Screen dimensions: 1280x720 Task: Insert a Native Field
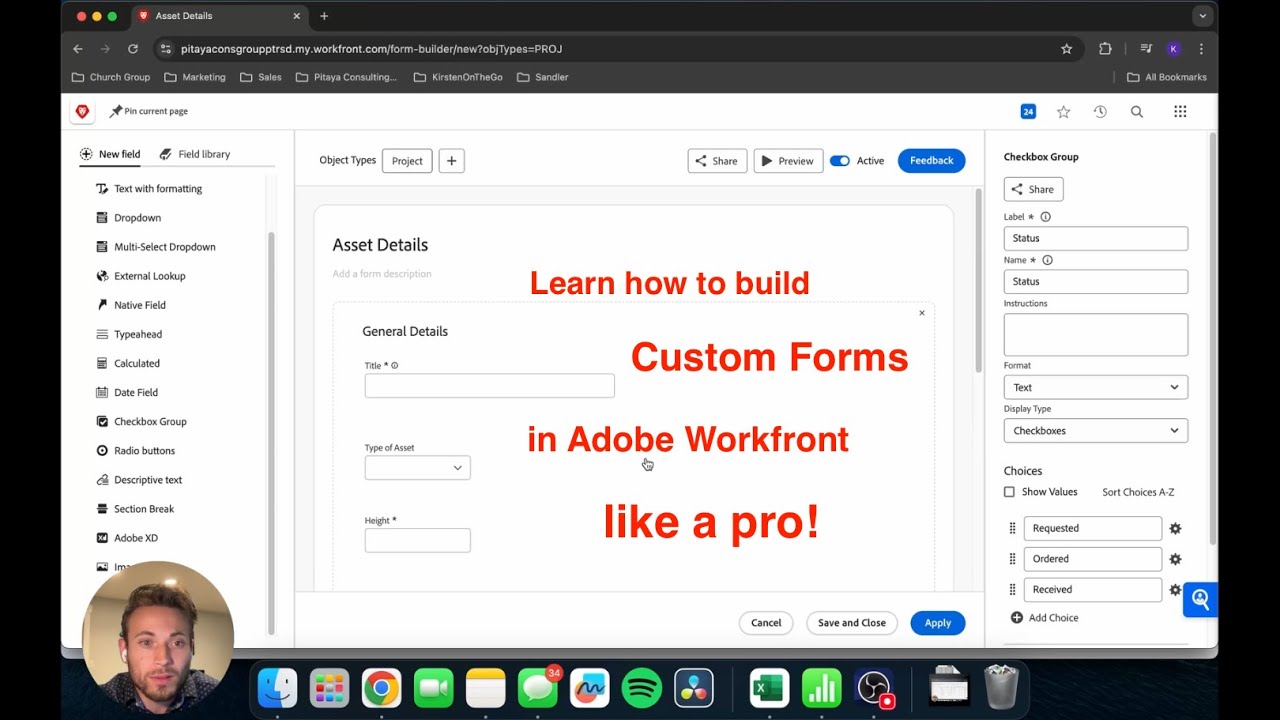tap(130, 304)
